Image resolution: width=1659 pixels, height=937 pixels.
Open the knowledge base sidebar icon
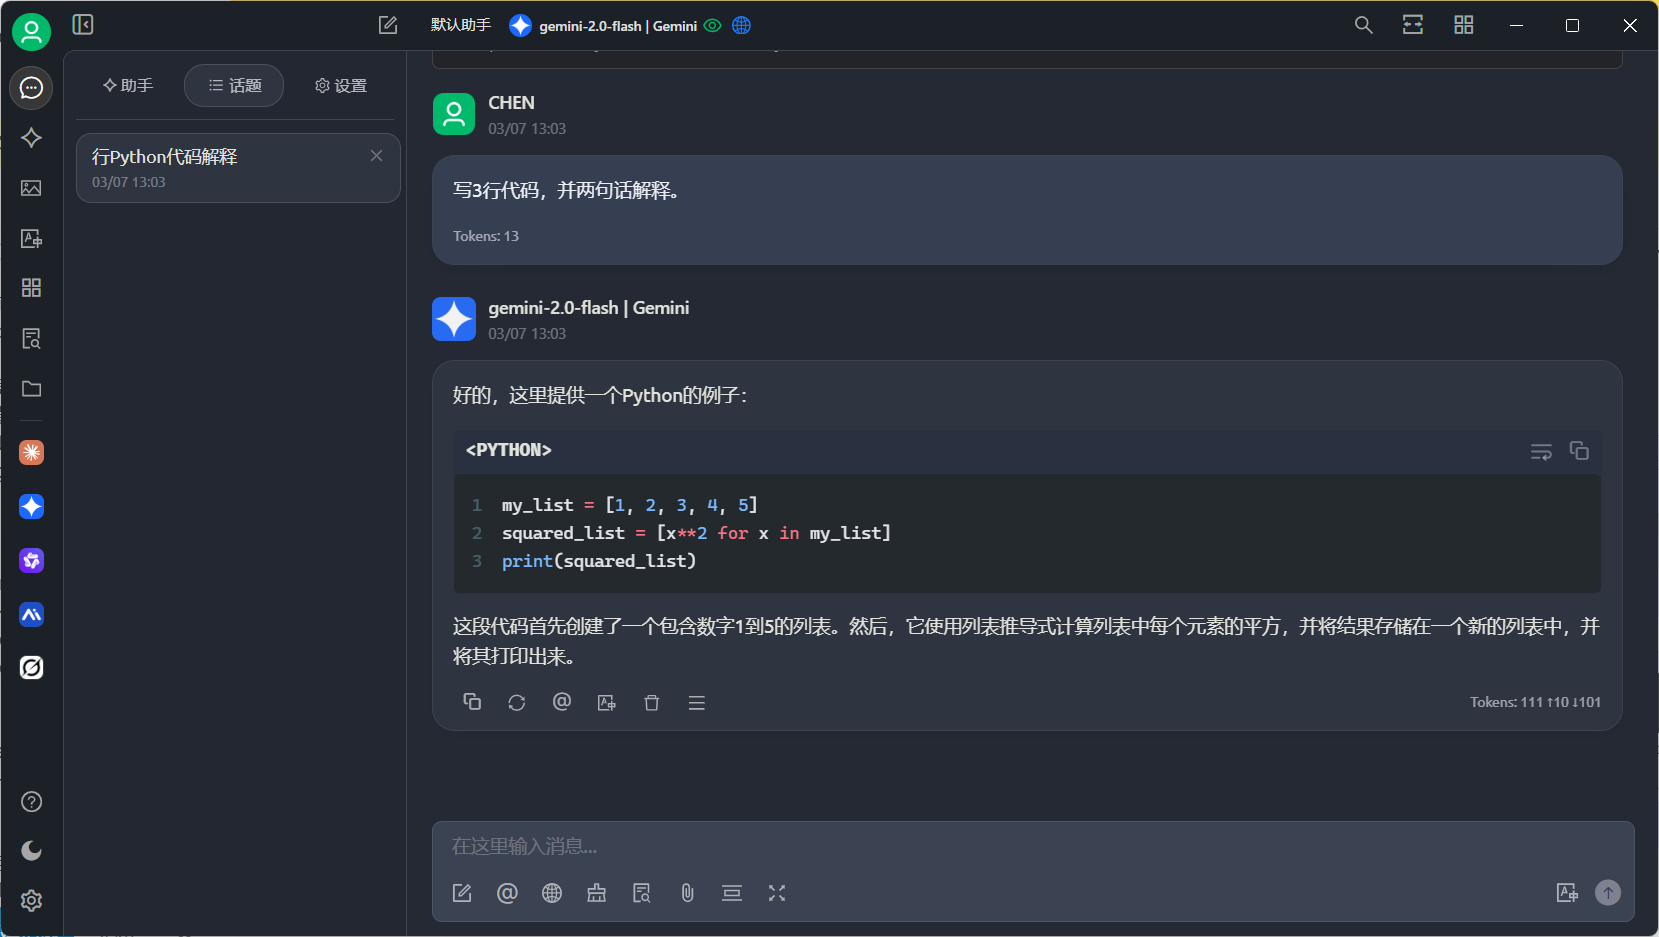click(x=31, y=339)
